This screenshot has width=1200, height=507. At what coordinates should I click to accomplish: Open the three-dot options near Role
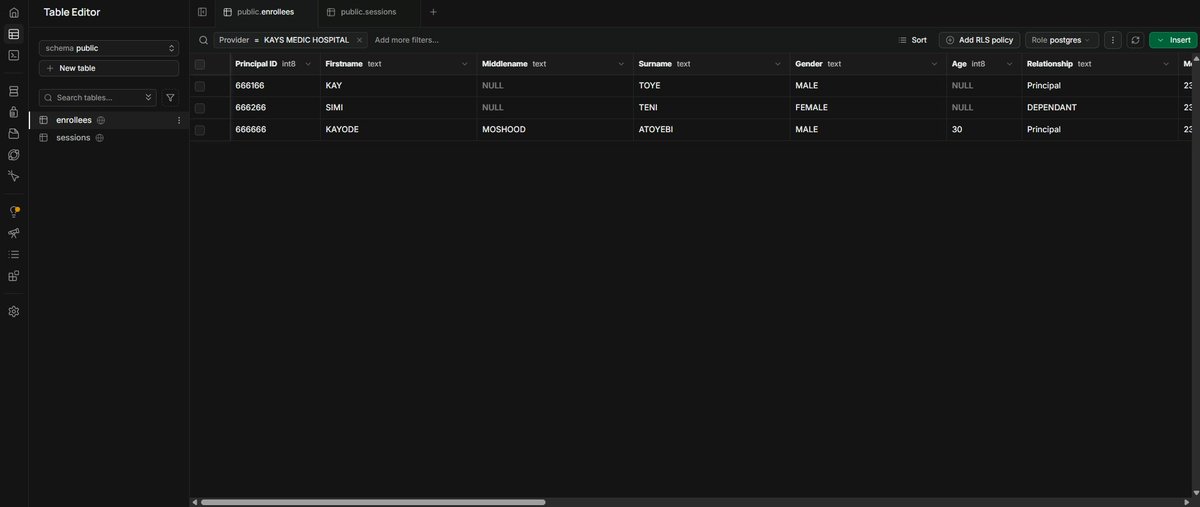coord(1113,40)
